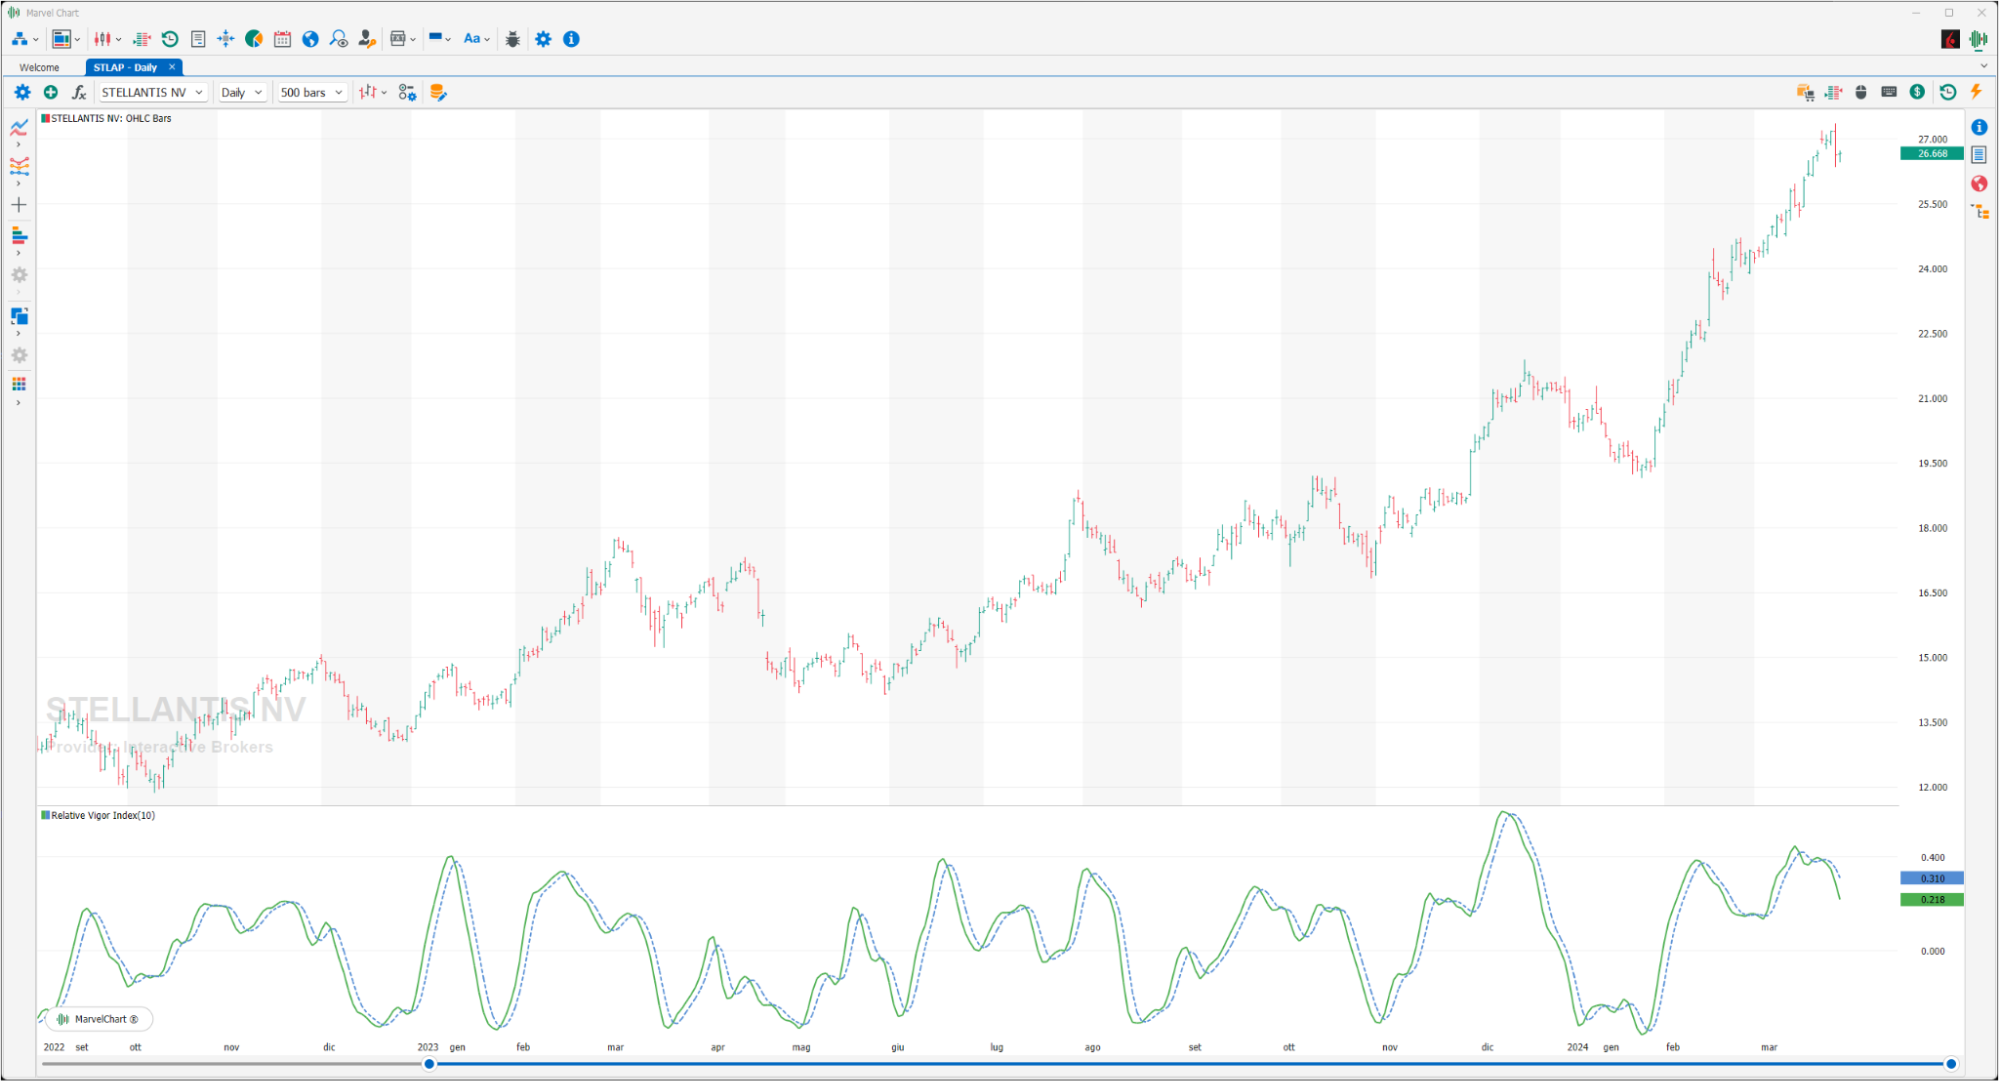Open the Daily timeframe dropdown
Viewport: 1999px width, 1082px height.
coord(241,92)
